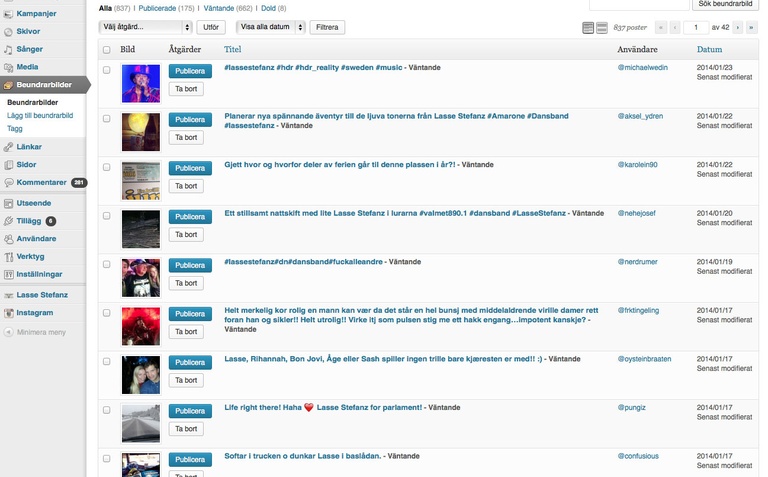768x477 pixels.
Task: Tick the select-all checkbox in table header
Action: [x=107, y=49]
